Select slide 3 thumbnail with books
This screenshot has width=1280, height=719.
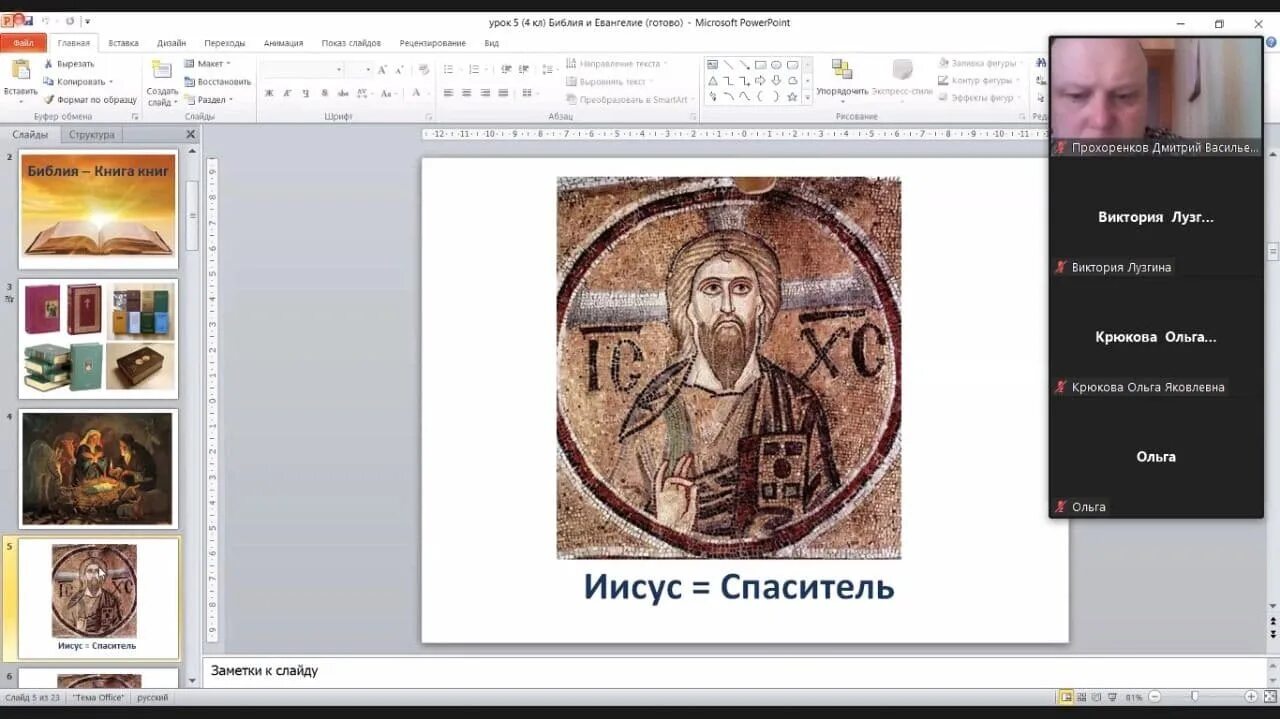coord(98,339)
